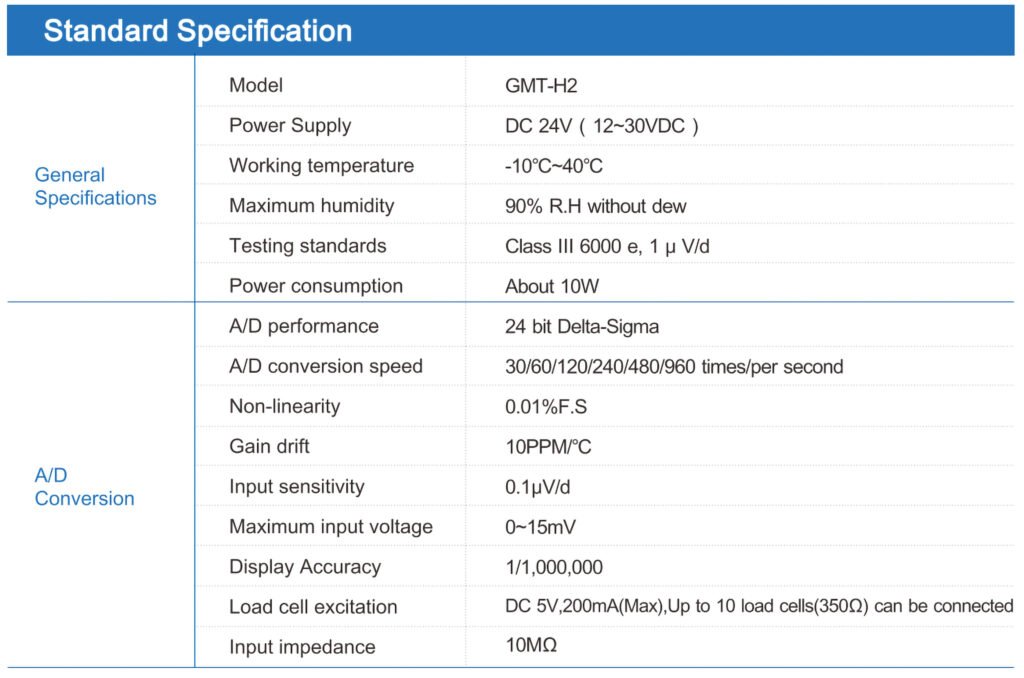This screenshot has width=1024, height=678.
Task: Select the 0.01%F.S non-linearity value
Action: click(546, 407)
